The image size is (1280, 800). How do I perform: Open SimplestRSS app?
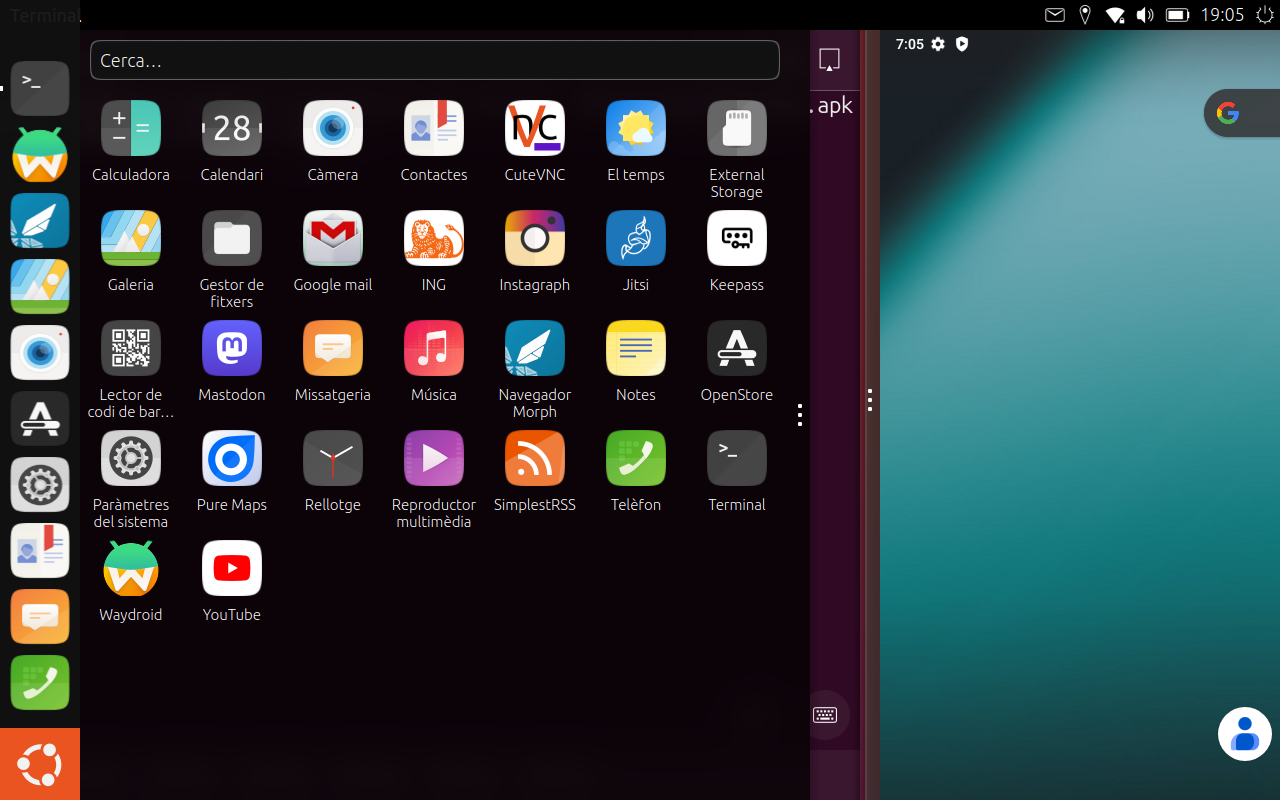tap(535, 458)
